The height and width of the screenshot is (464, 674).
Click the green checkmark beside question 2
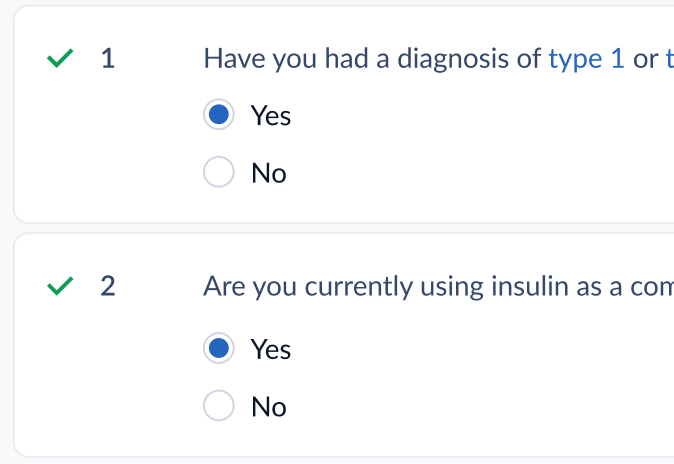(60, 286)
